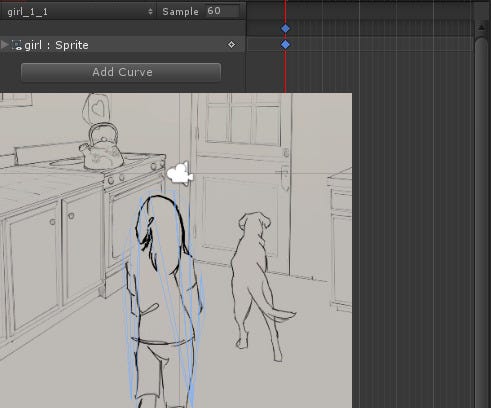
Task: Click the kettle on the stove in scene
Action: (x=101, y=148)
